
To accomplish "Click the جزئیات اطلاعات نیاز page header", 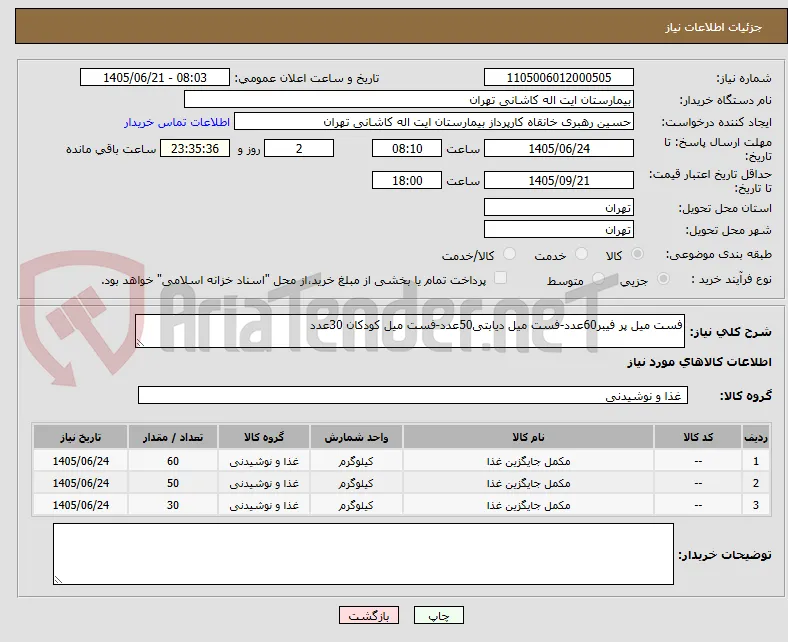I will coord(714,27).
